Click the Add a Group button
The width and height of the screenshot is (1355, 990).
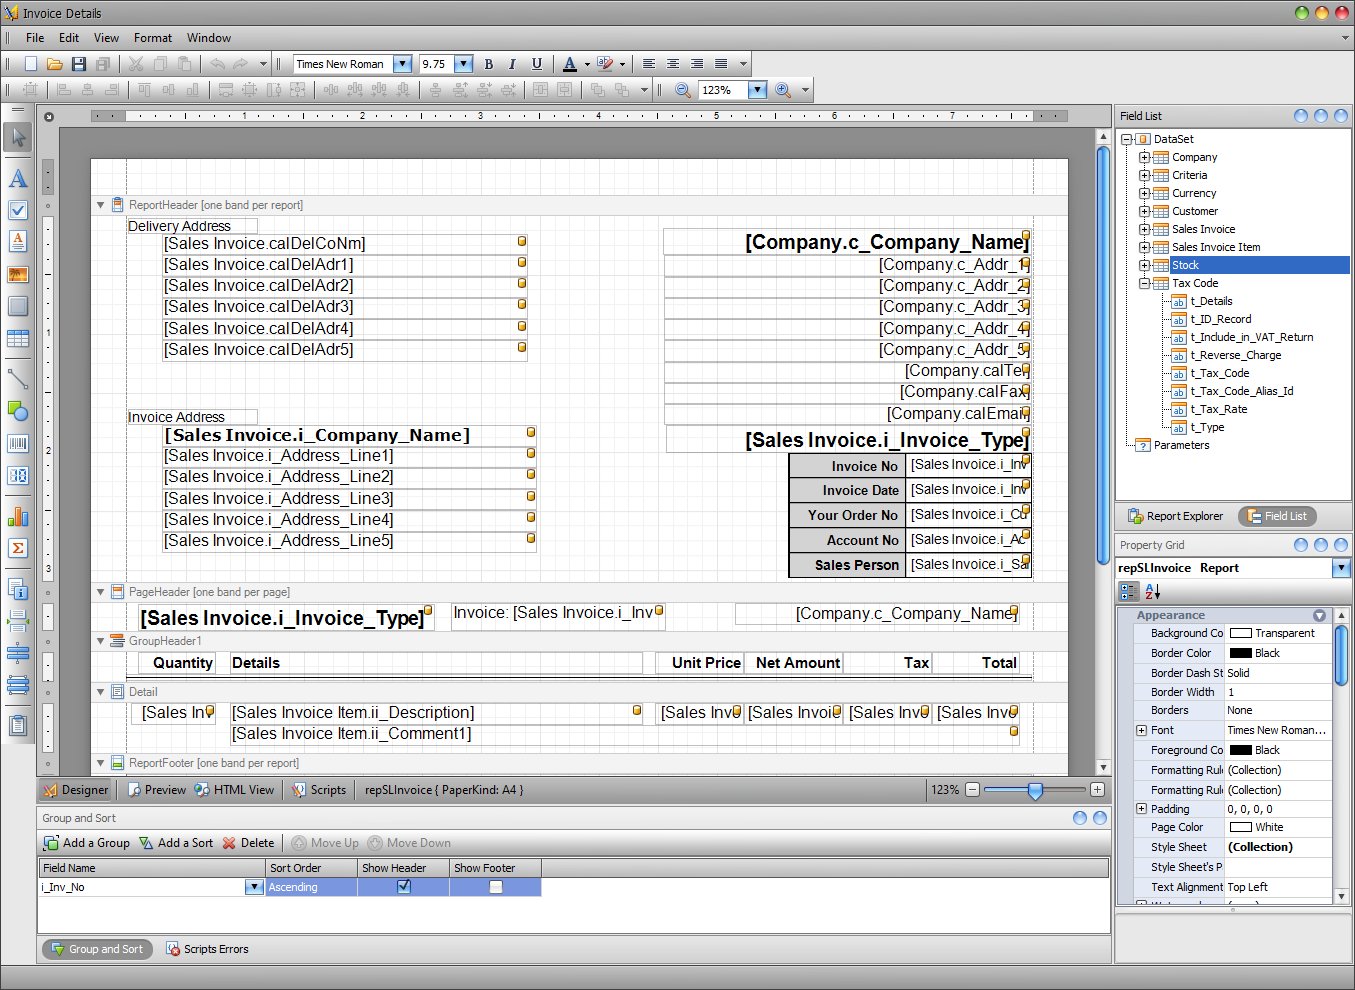click(x=87, y=843)
